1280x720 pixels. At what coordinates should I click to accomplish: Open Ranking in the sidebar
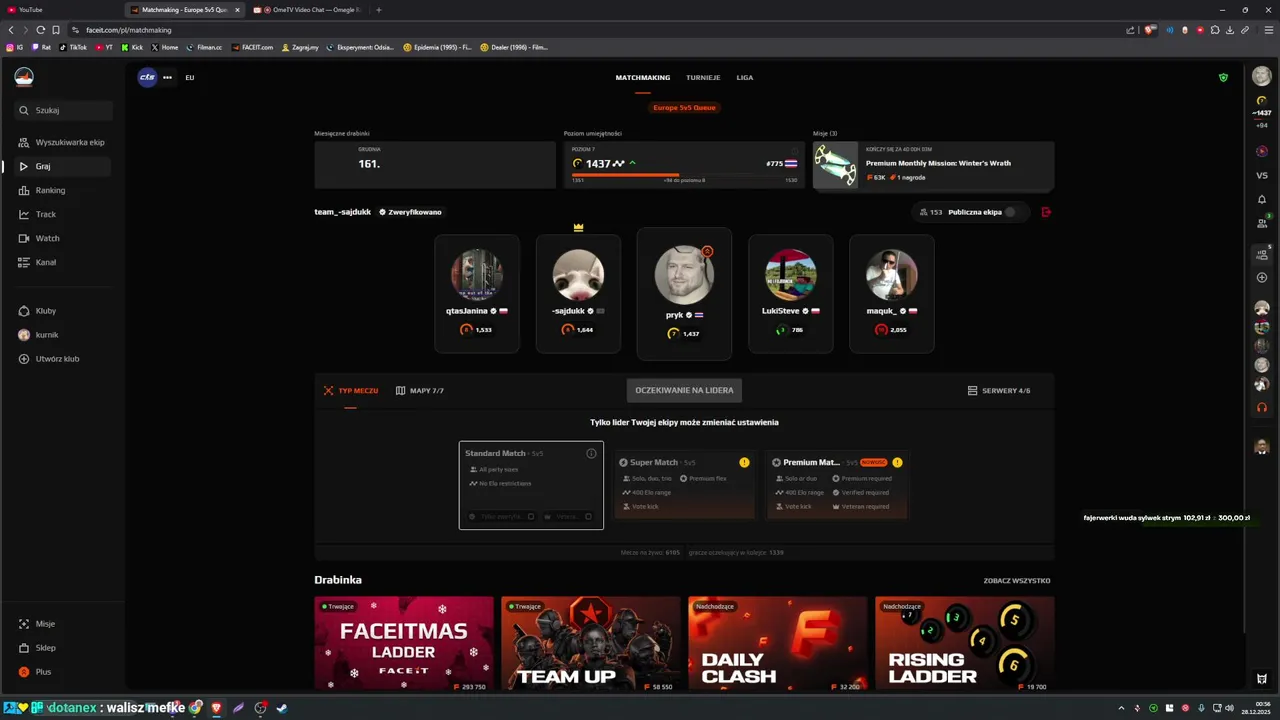tap(62, 190)
